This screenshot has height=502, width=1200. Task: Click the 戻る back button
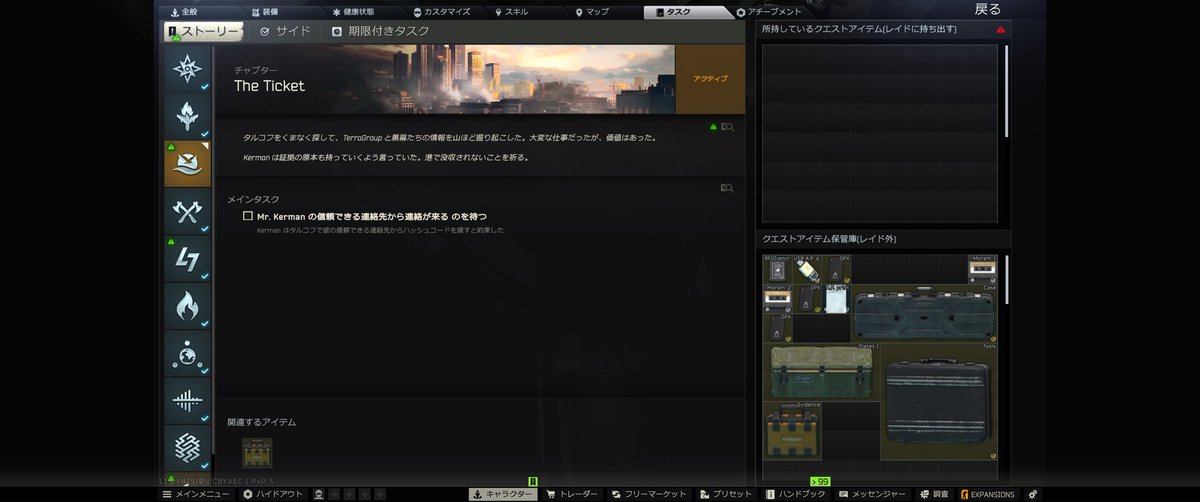point(987,10)
